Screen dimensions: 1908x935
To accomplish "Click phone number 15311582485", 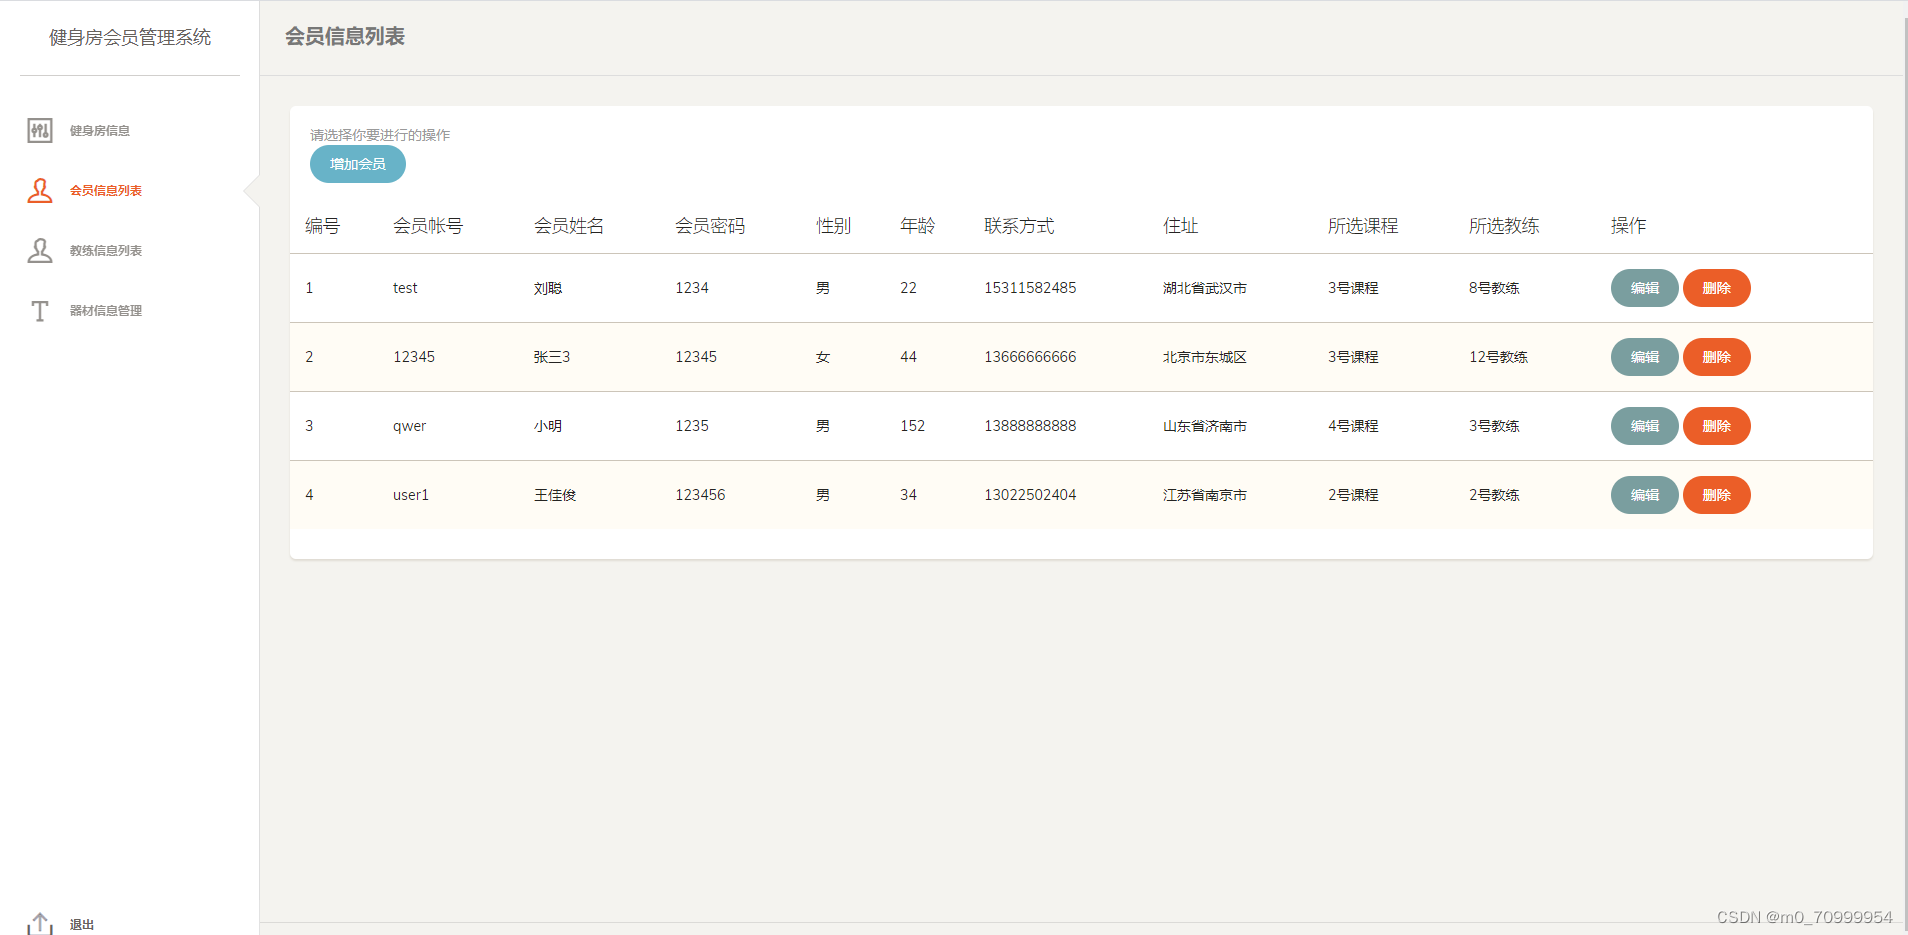I will (x=1030, y=288).
